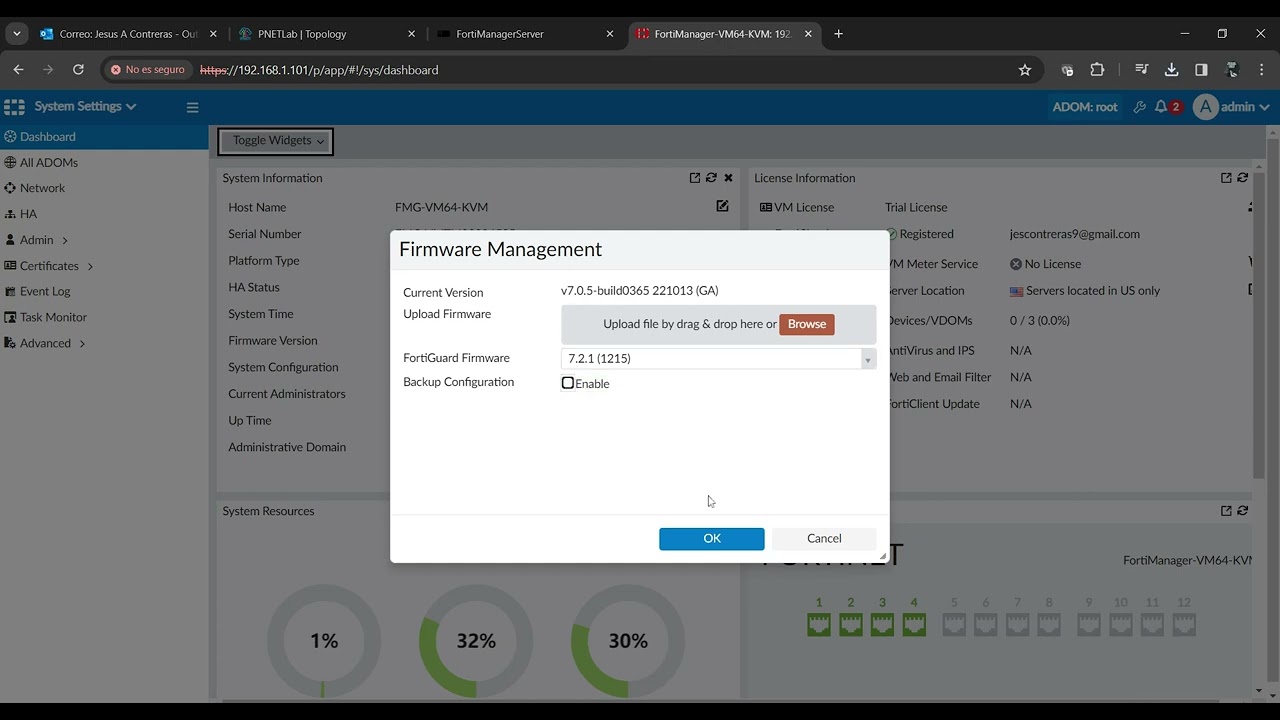Expand the Admin sidebar submenu
Image resolution: width=1280 pixels, height=720 pixels.
[65, 240]
